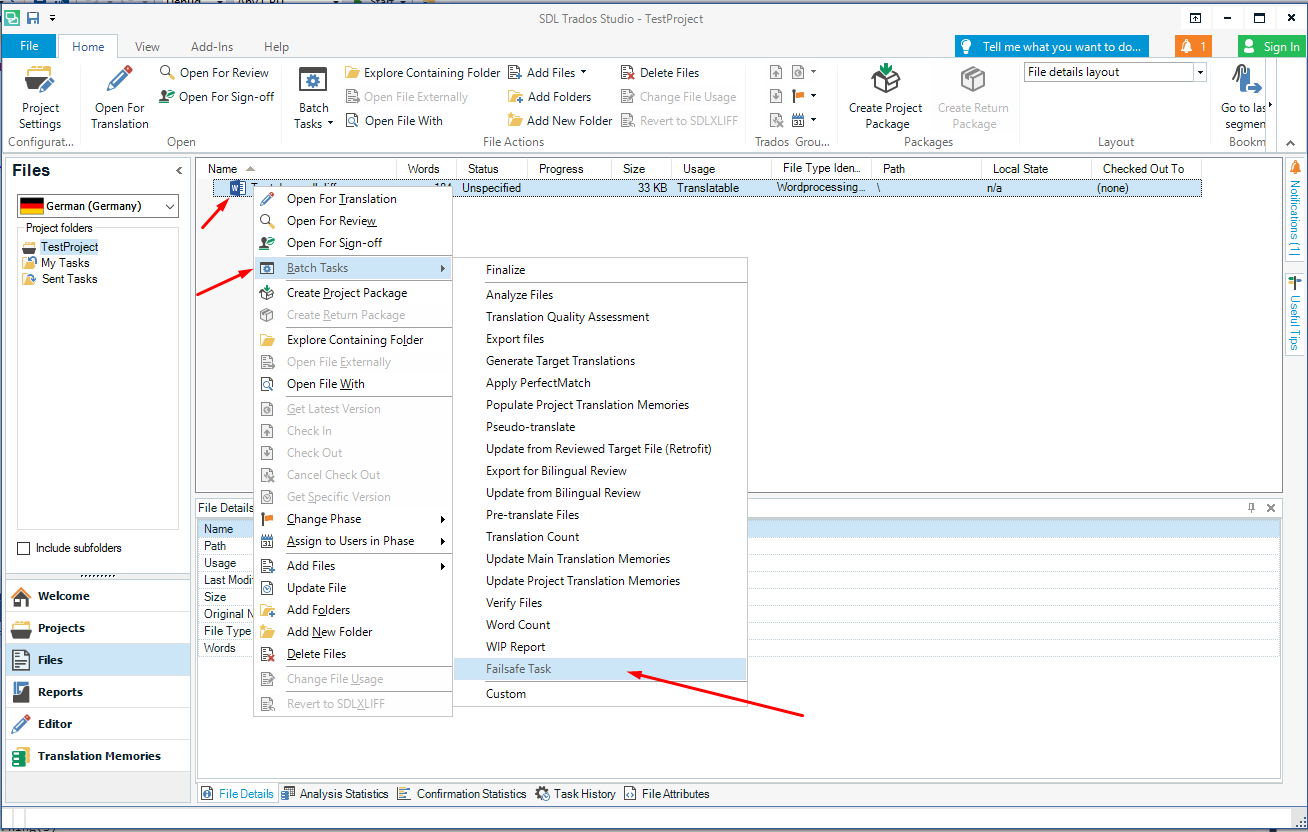
Task: Choose Explore Containing Folder in context menu
Action: [353, 340]
